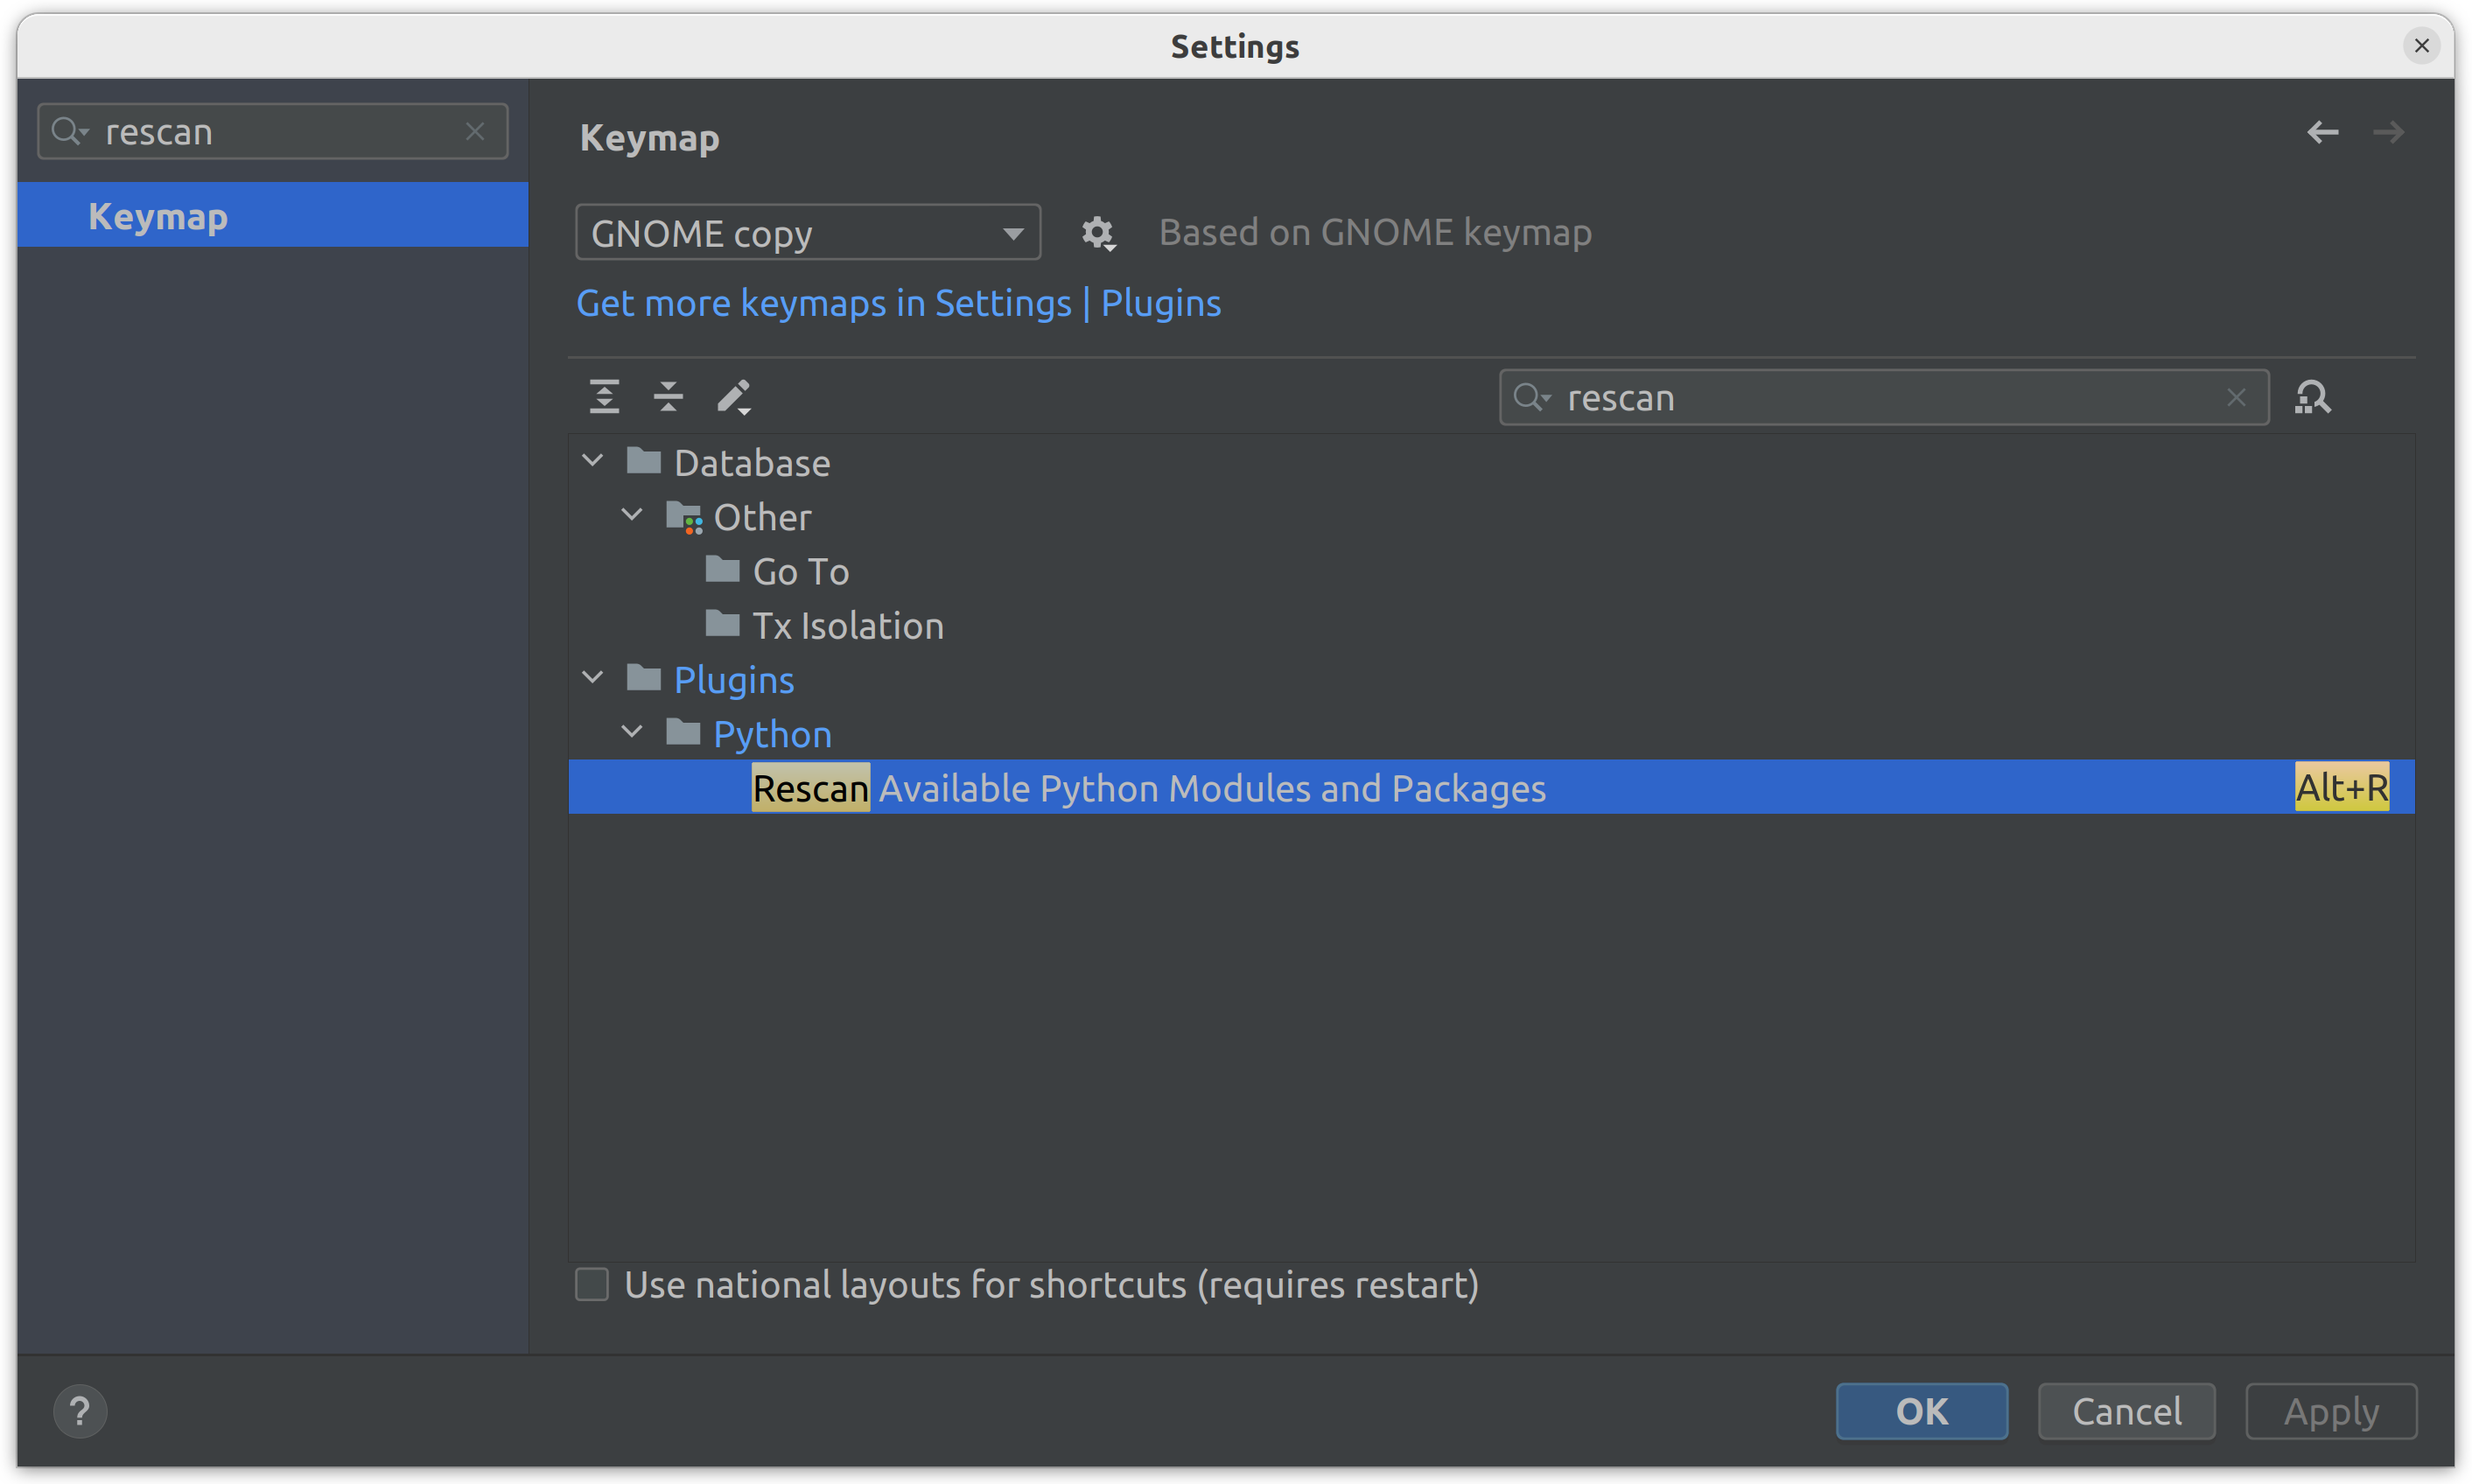Open the keymap gear options menu

point(1098,233)
